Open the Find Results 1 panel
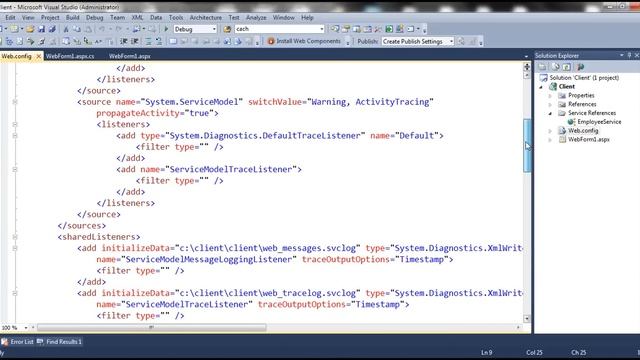Viewport: 640px width, 360px height. click(60, 342)
